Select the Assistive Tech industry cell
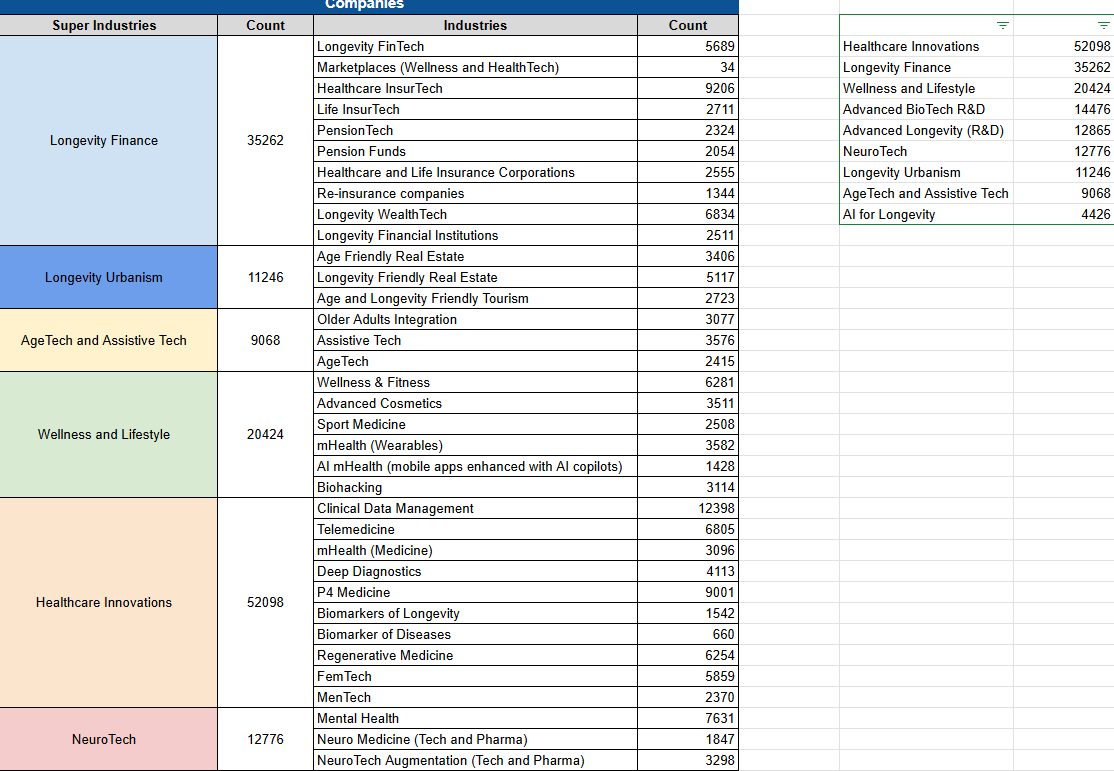 (475, 340)
